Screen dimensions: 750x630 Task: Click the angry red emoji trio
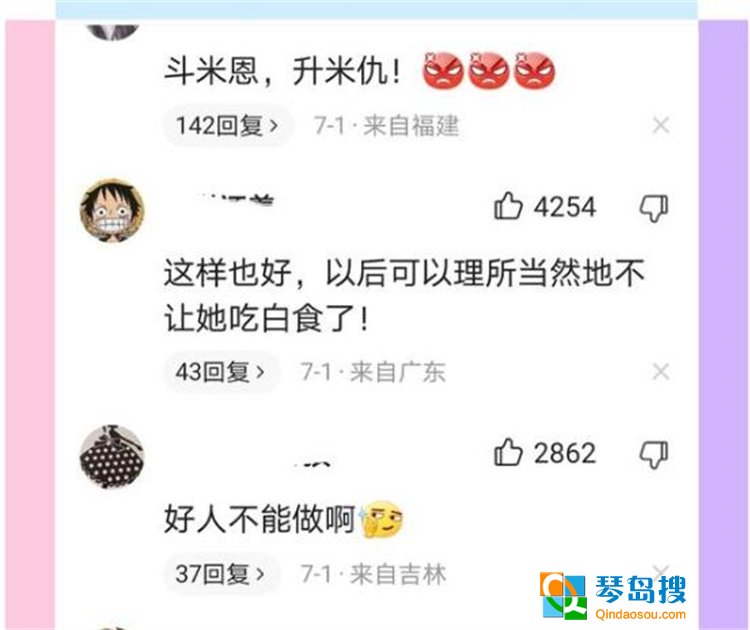(489, 70)
